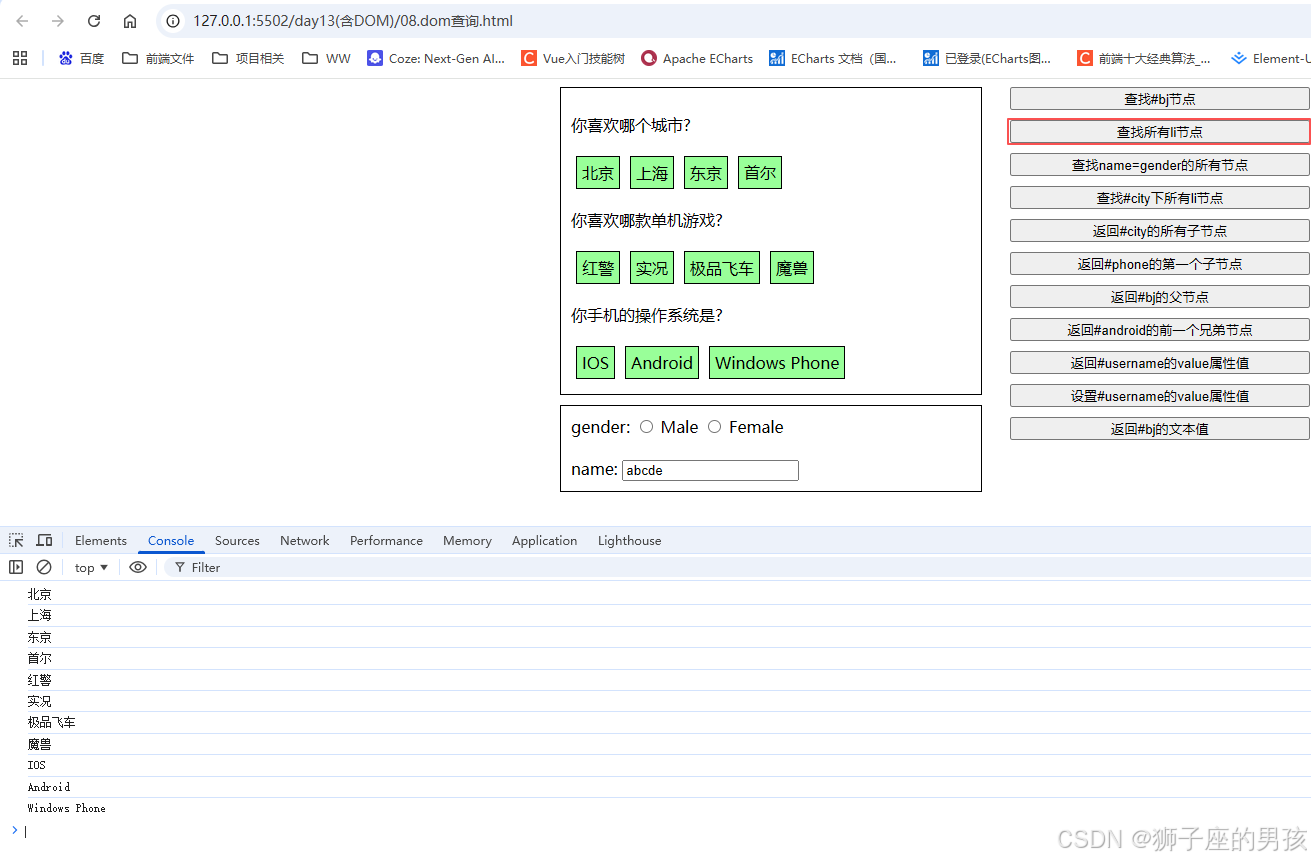Click the 查找所有li节点 button
The width and height of the screenshot is (1311, 861).
(1159, 131)
